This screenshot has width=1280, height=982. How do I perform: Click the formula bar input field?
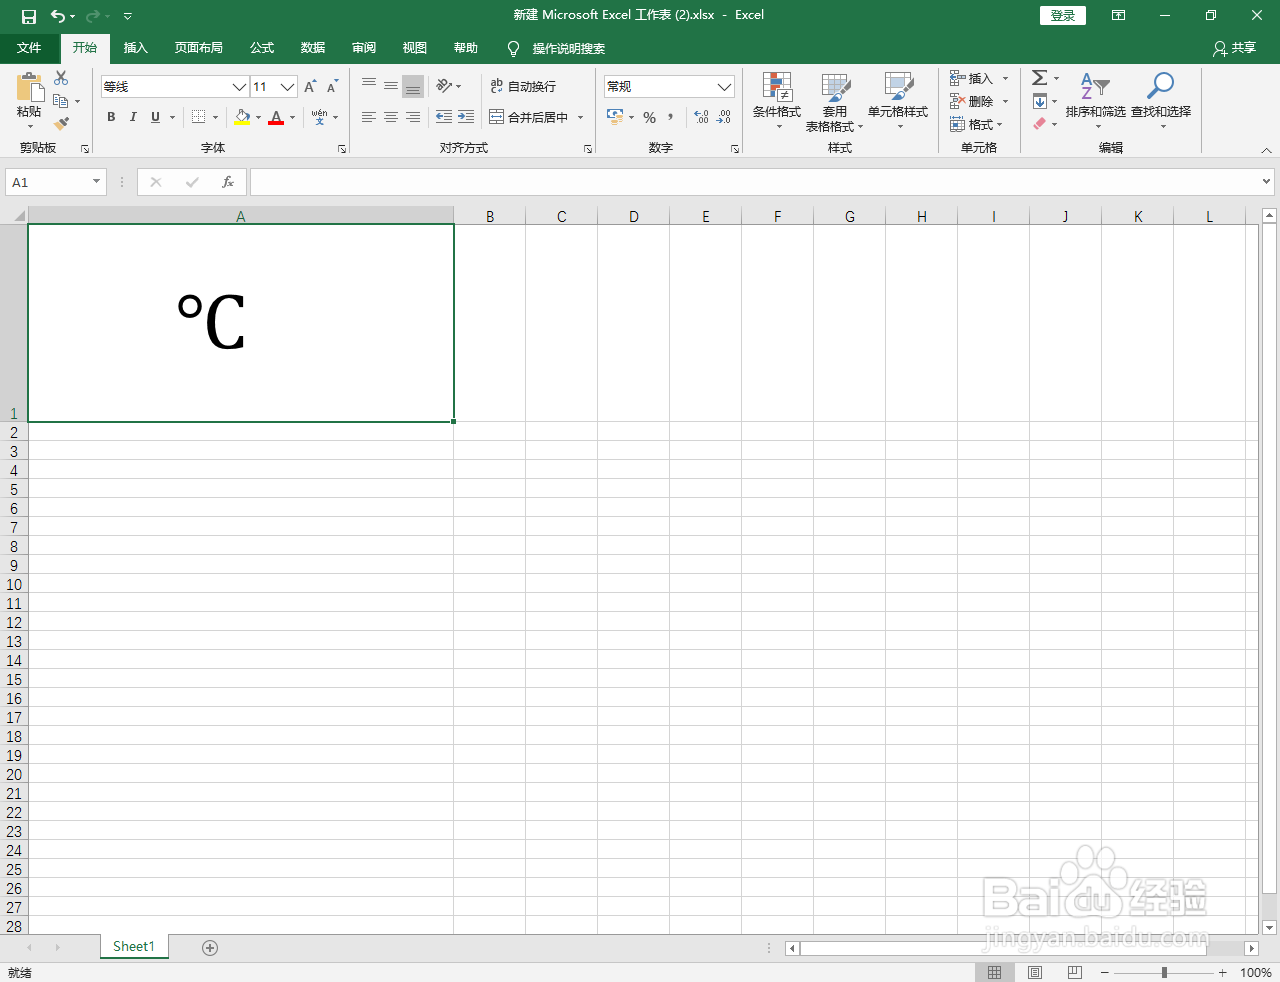tap(756, 182)
